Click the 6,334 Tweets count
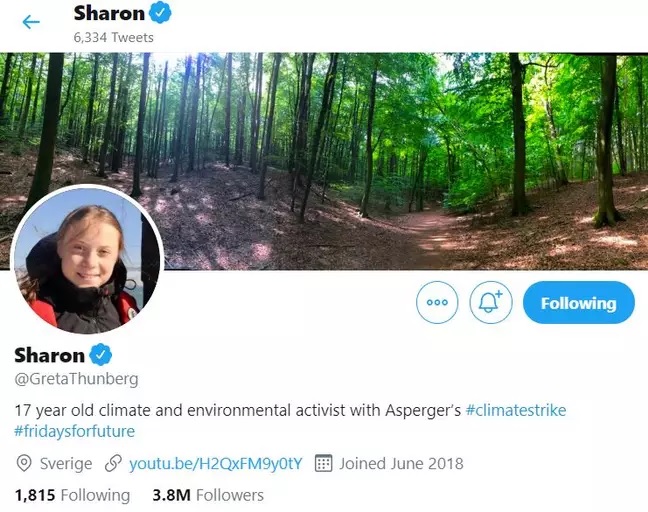The height and width of the screenshot is (512, 648). pyautogui.click(x=113, y=37)
